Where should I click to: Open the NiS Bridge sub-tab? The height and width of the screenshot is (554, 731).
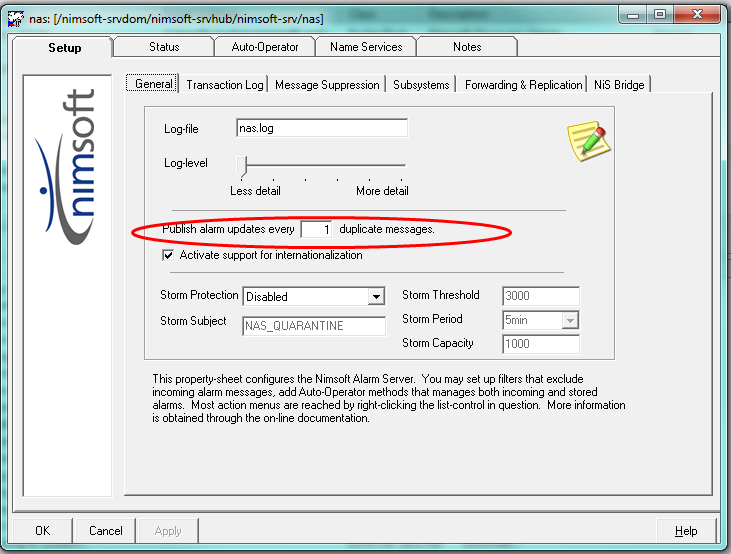pos(619,85)
